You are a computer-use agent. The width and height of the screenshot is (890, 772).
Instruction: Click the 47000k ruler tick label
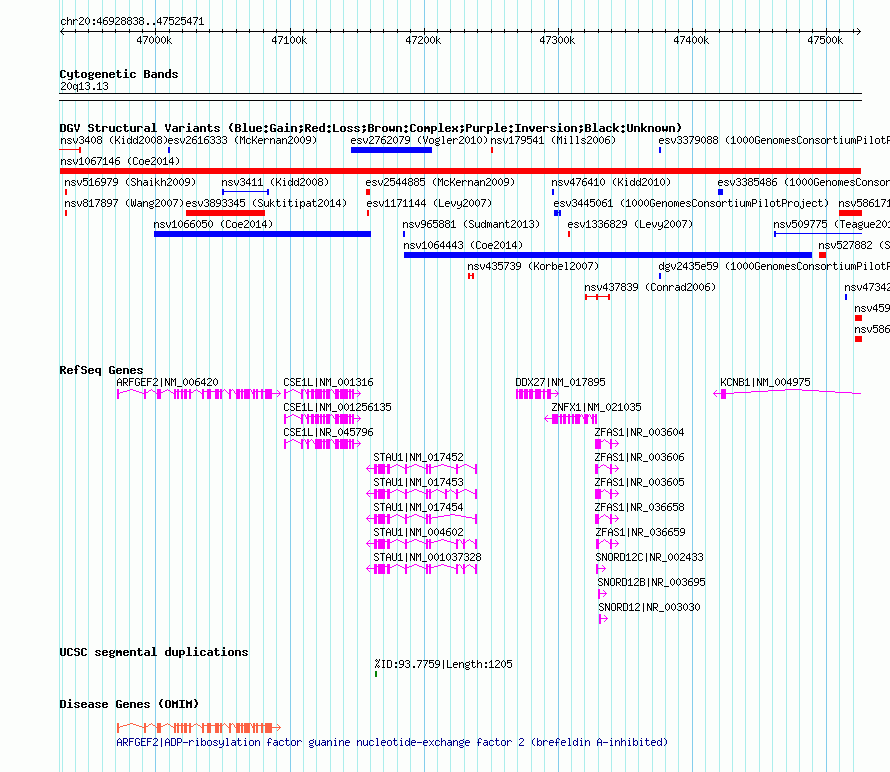tap(154, 40)
